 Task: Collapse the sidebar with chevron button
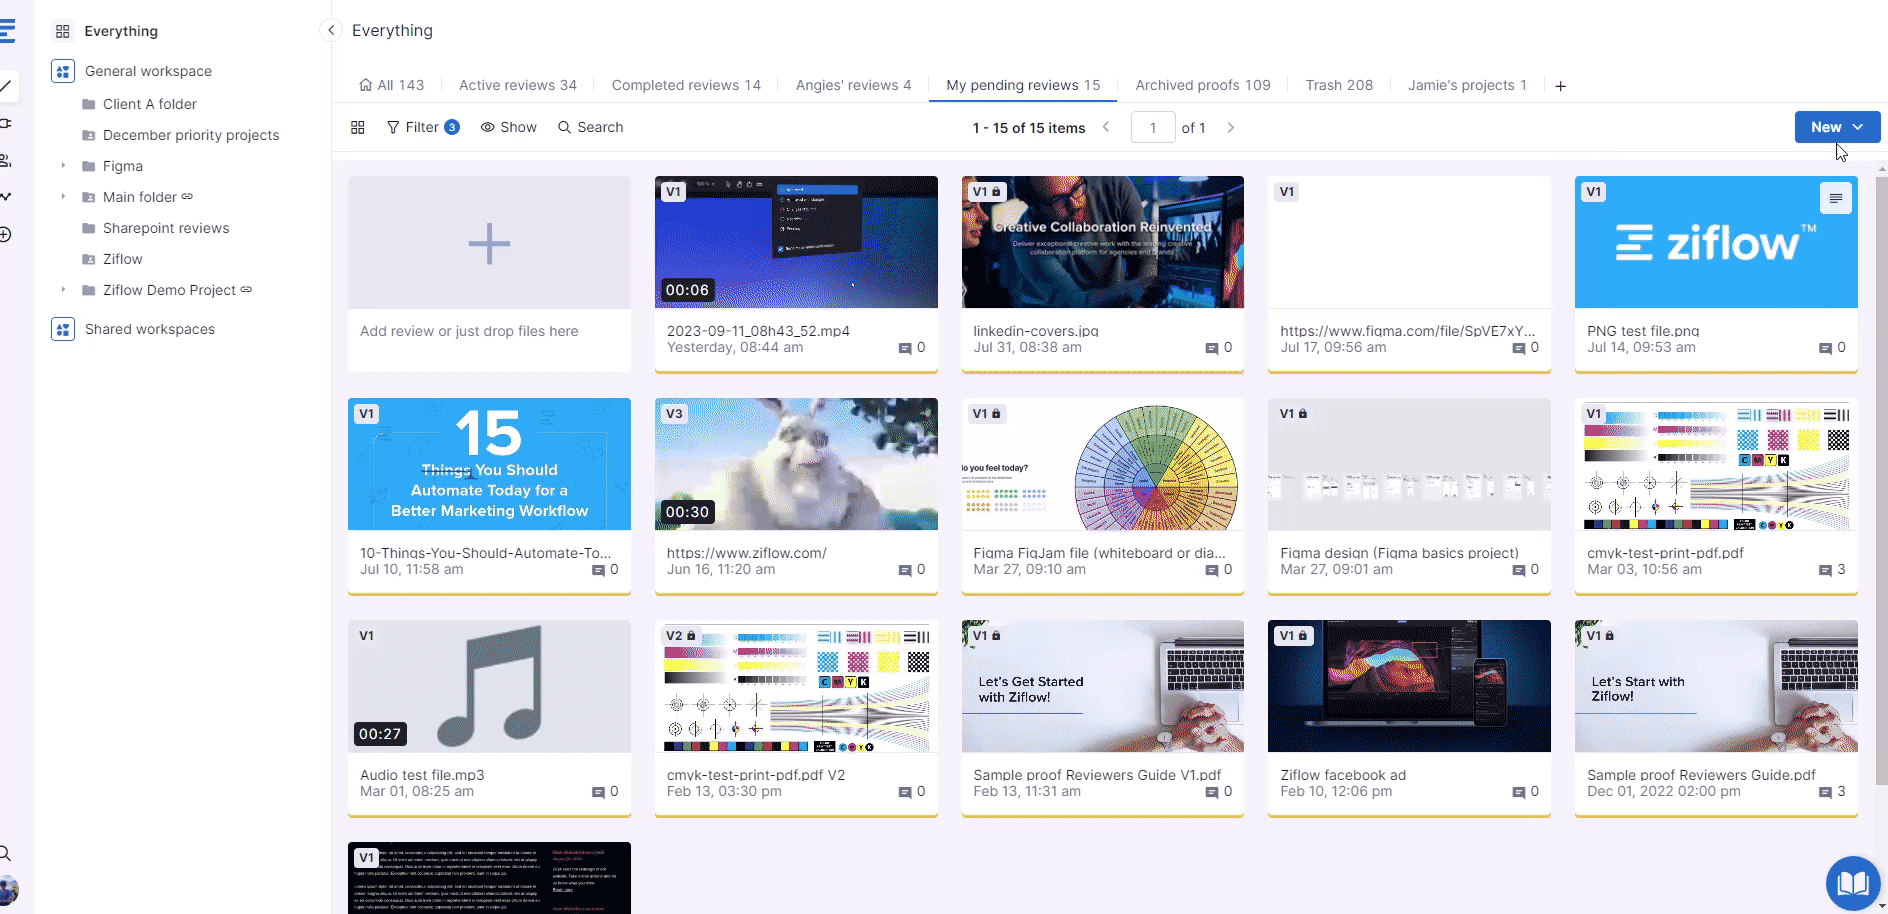pos(331,30)
